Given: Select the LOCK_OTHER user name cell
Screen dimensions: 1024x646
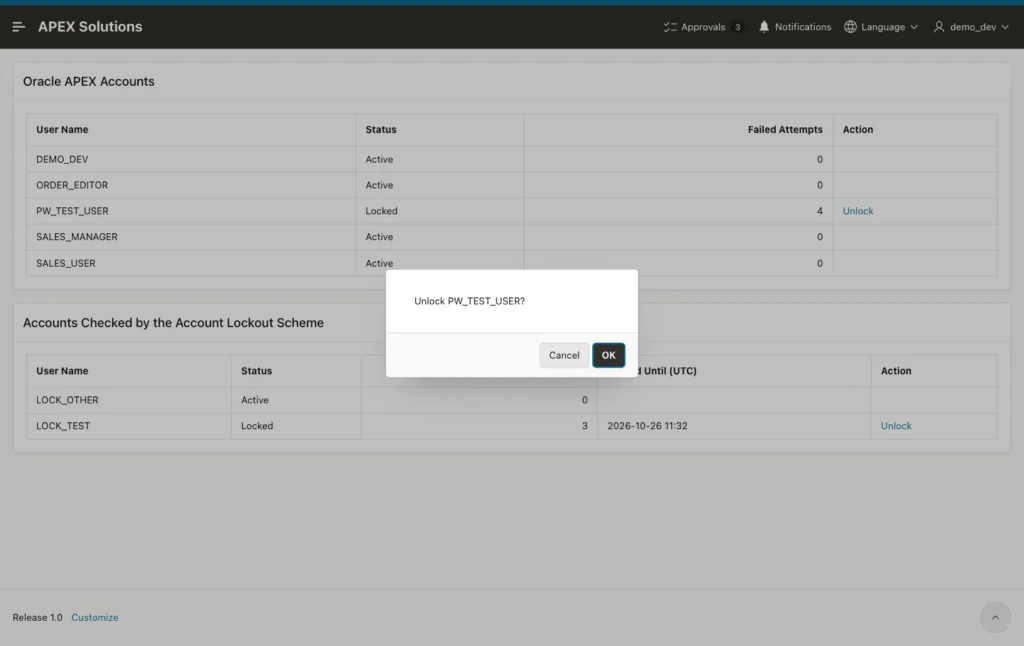Looking at the screenshot, I should coord(129,400).
